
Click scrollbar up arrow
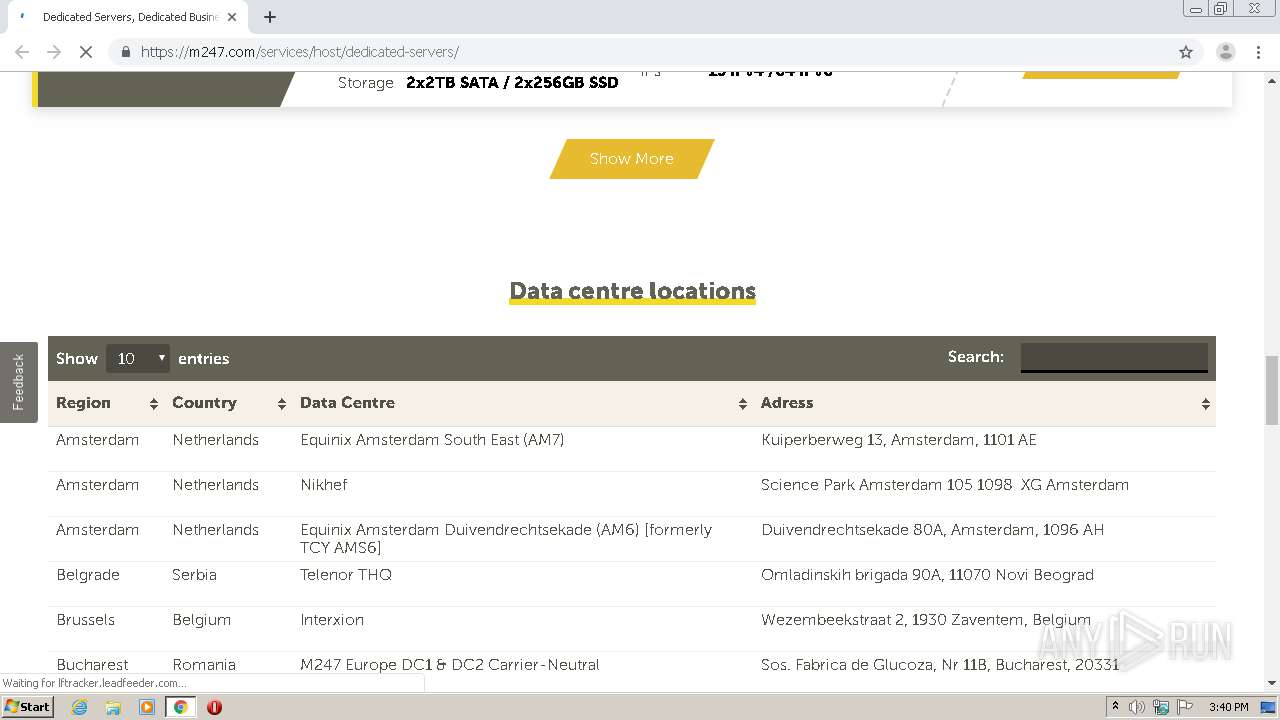click(x=1272, y=79)
